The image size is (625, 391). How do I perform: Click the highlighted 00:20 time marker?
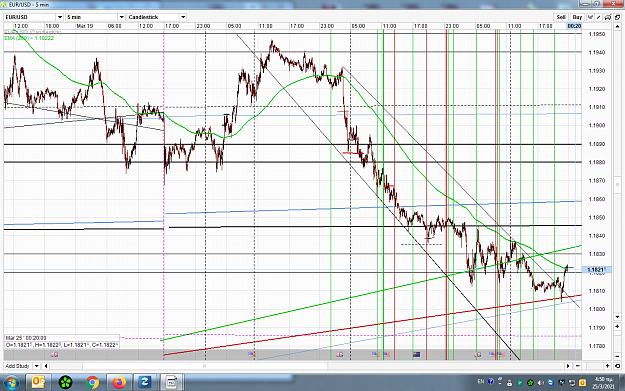(574, 26)
